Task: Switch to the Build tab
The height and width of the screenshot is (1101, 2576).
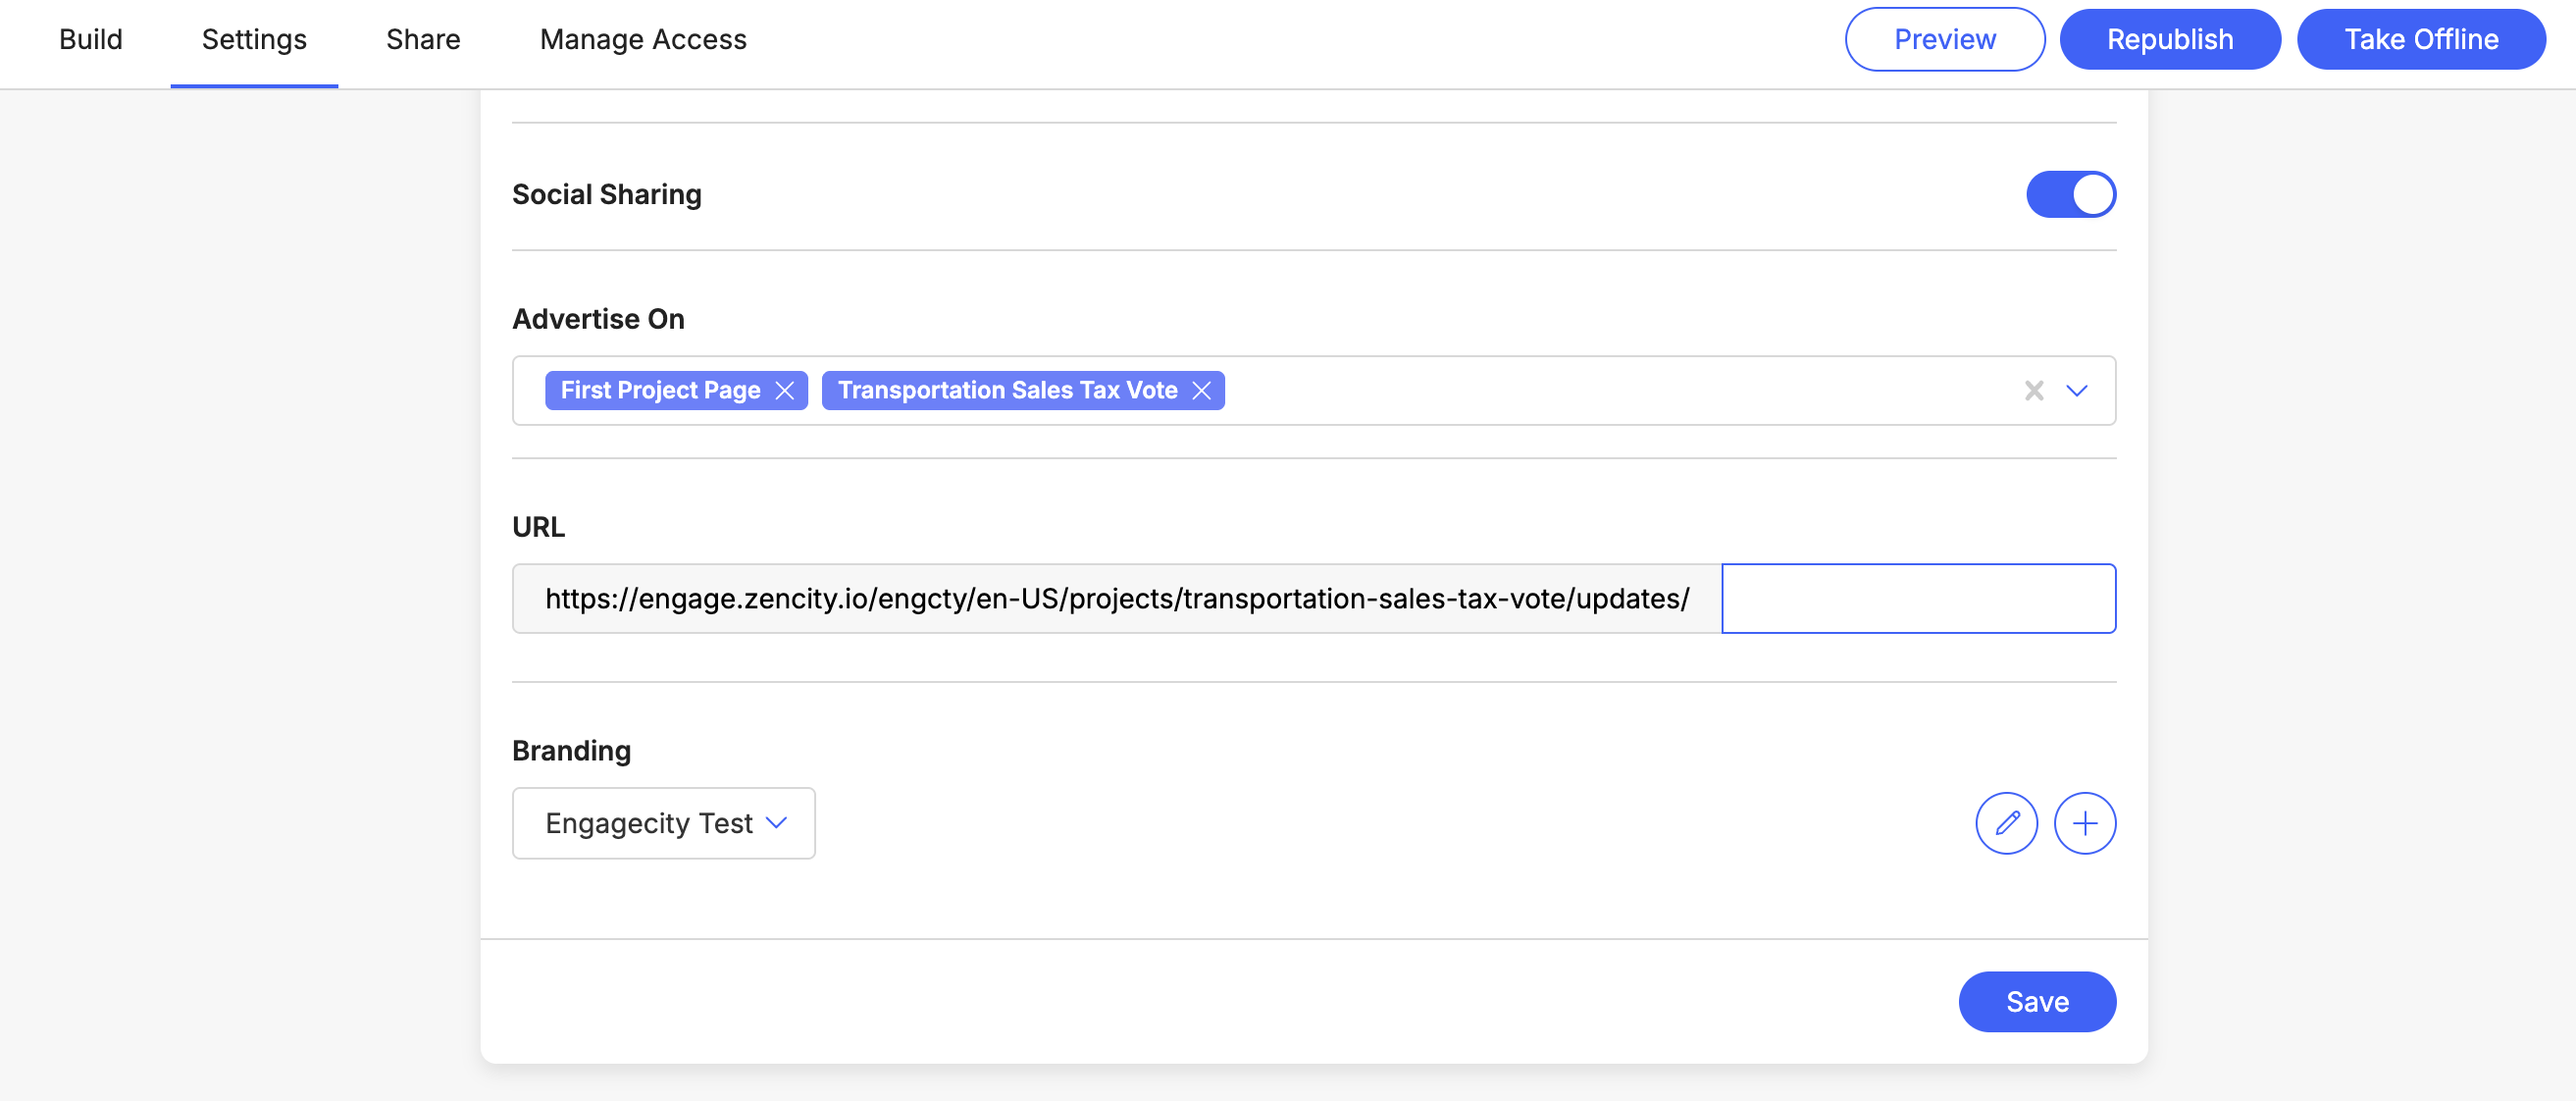Action: pos(91,39)
